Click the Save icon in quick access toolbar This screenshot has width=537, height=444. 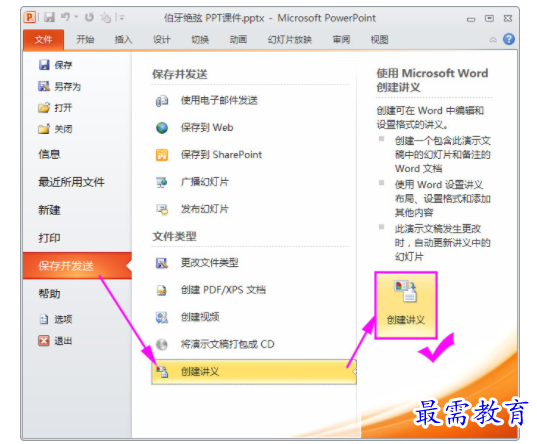[49, 17]
